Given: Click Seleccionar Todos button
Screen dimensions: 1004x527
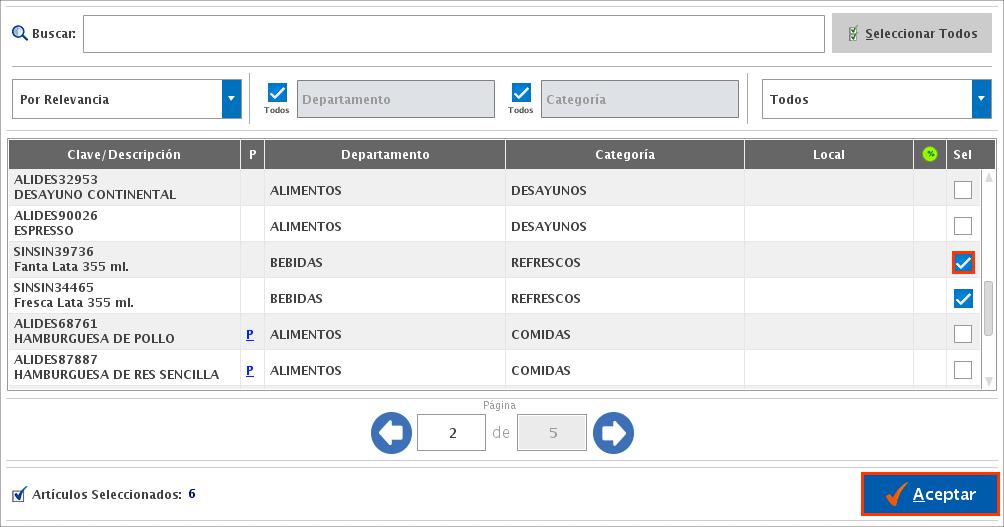Looking at the screenshot, I should [x=912, y=33].
